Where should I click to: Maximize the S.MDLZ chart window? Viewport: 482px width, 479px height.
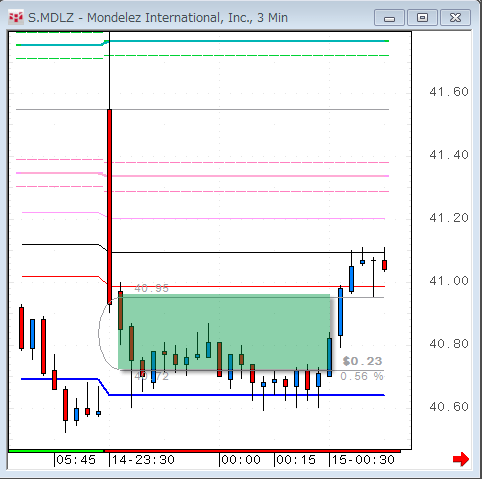422,18
